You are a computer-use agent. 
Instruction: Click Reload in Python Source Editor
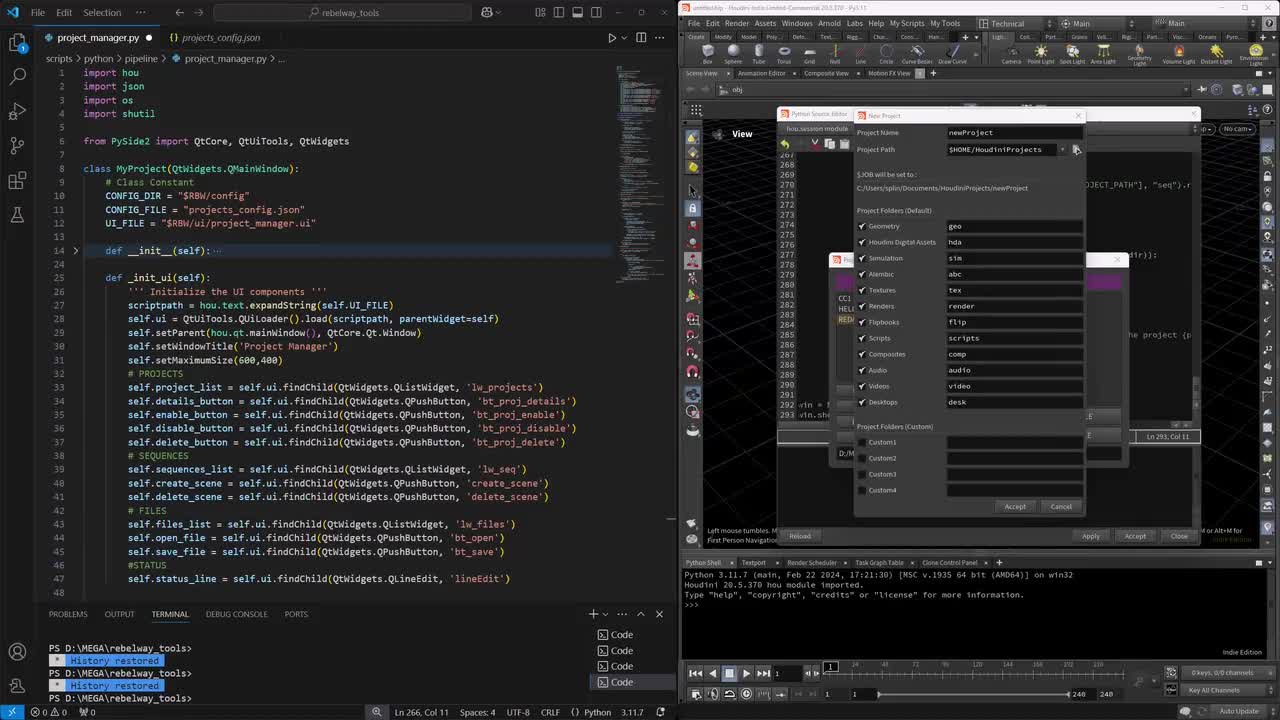tap(800, 536)
